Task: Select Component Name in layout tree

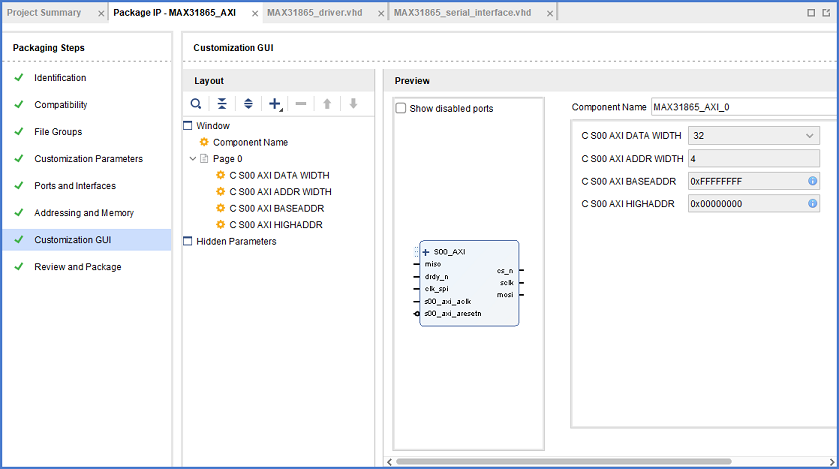Action: (x=250, y=142)
